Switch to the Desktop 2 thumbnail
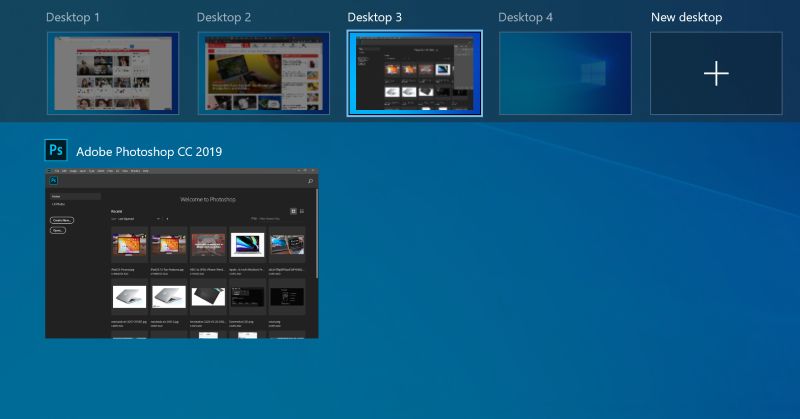 pos(264,73)
